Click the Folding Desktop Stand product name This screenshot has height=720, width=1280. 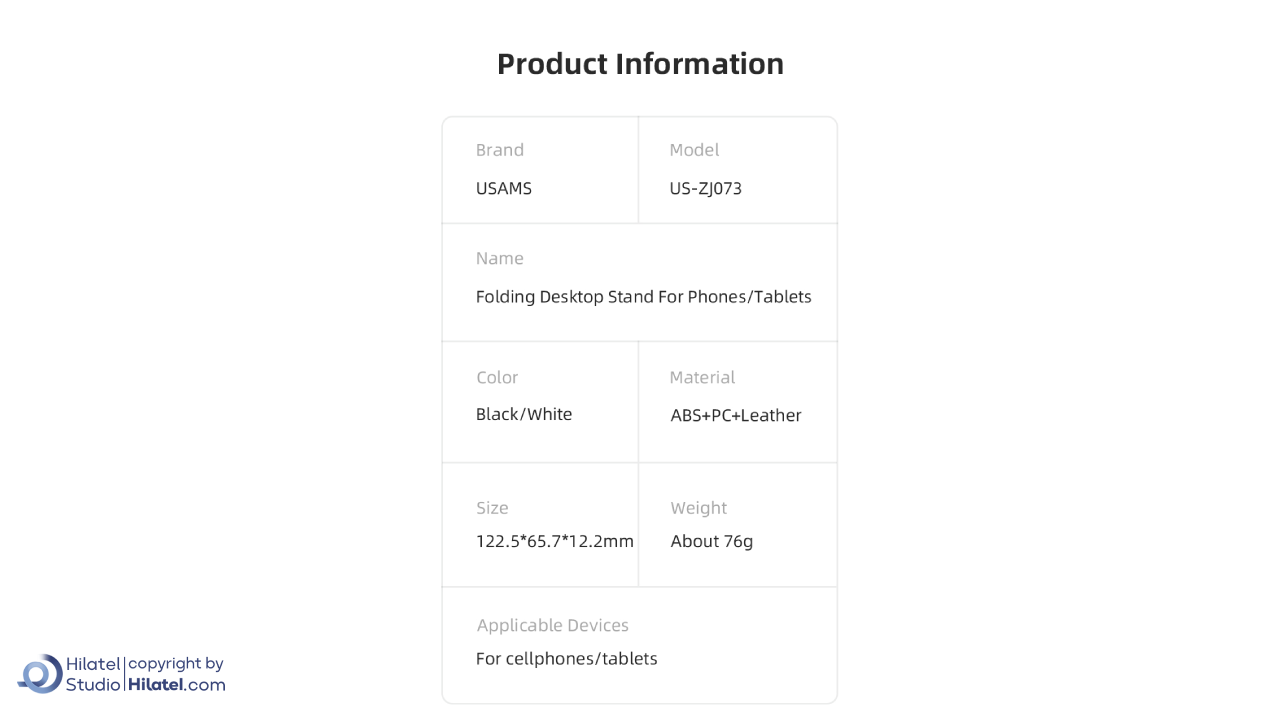643,297
